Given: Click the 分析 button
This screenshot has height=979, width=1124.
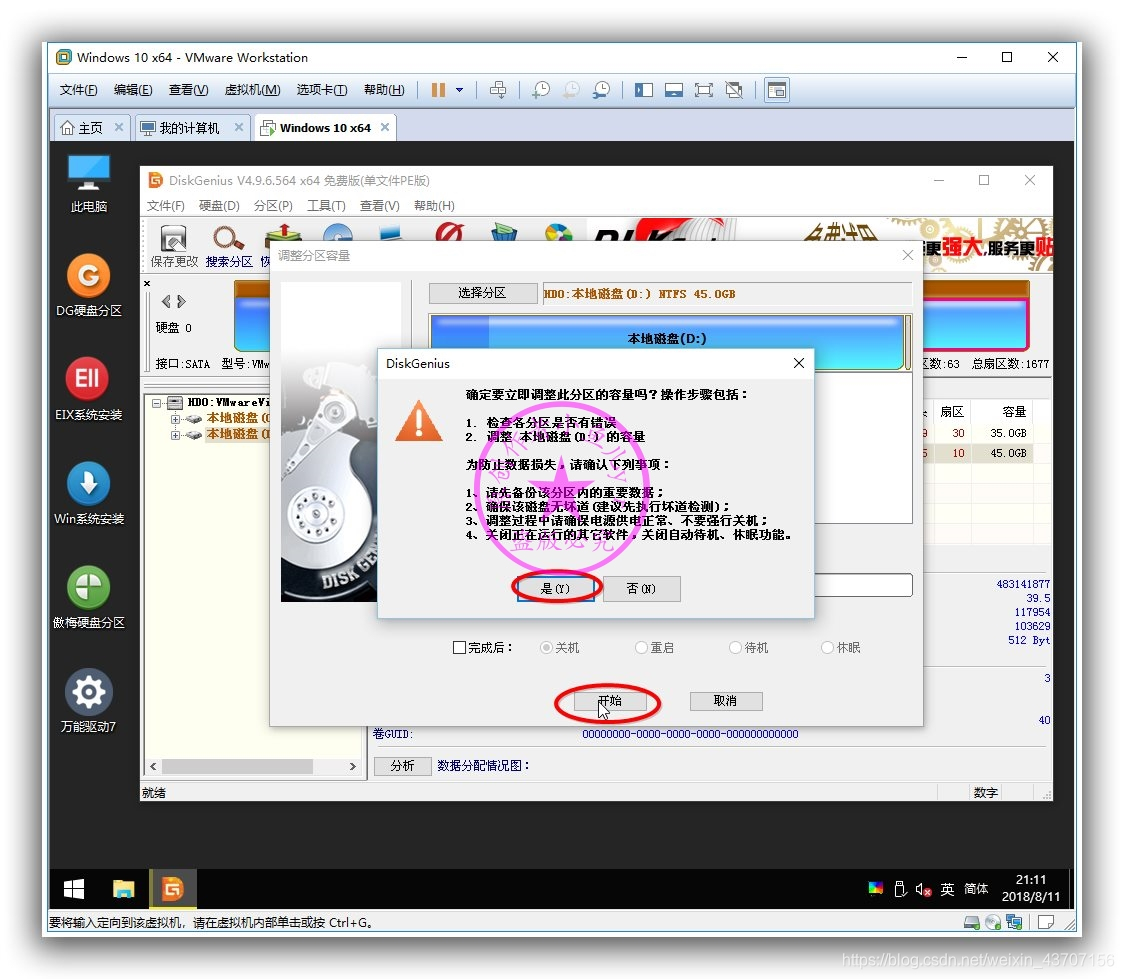Looking at the screenshot, I should 402,766.
